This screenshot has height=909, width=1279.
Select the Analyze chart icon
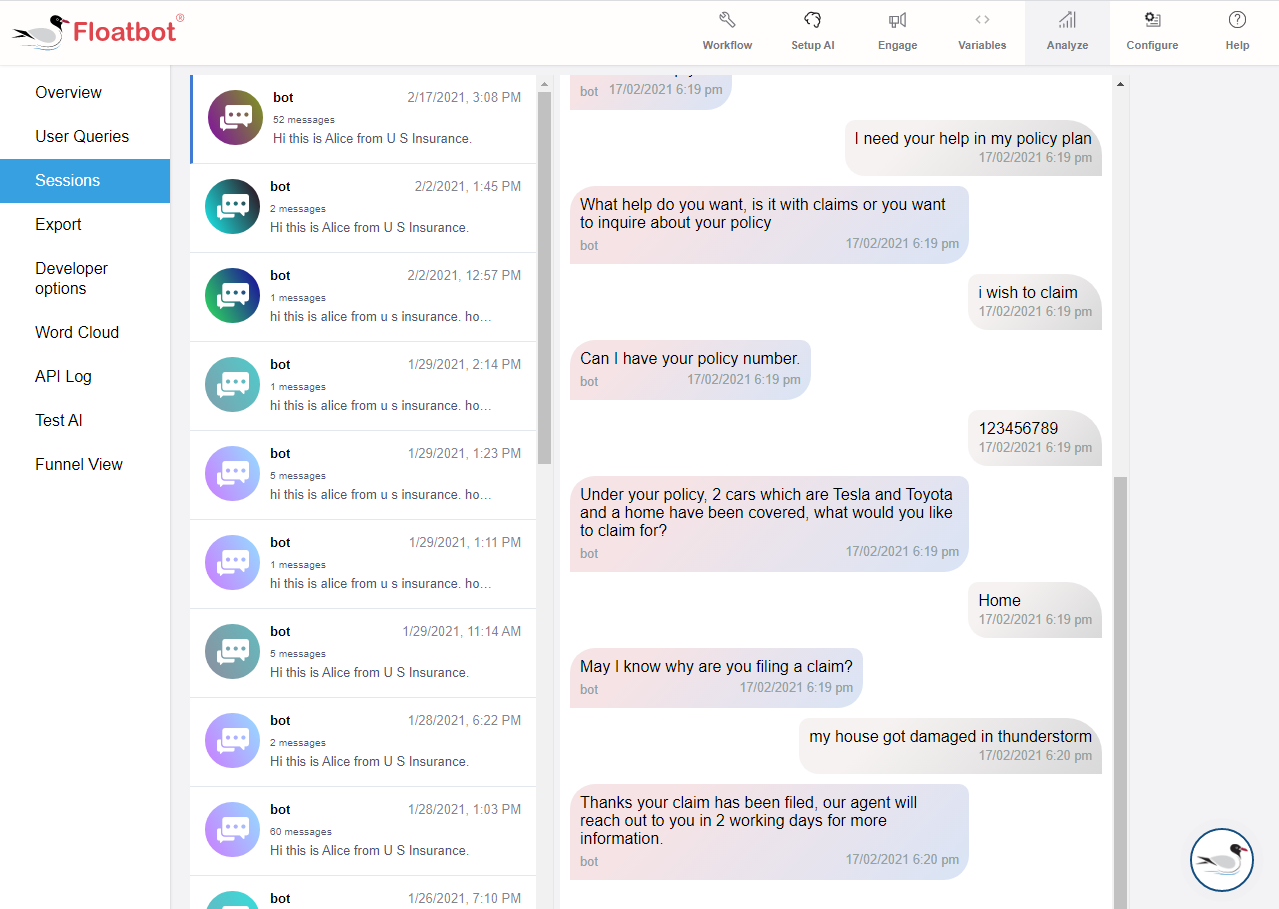[x=1066, y=30]
